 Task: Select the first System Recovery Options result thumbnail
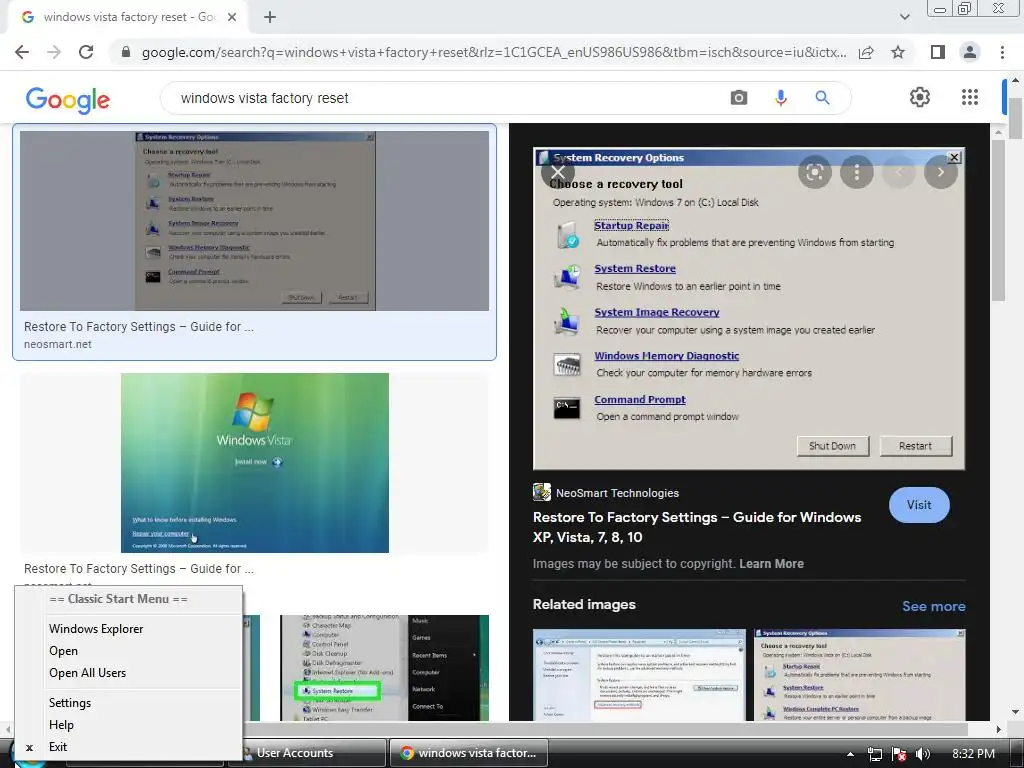point(254,221)
